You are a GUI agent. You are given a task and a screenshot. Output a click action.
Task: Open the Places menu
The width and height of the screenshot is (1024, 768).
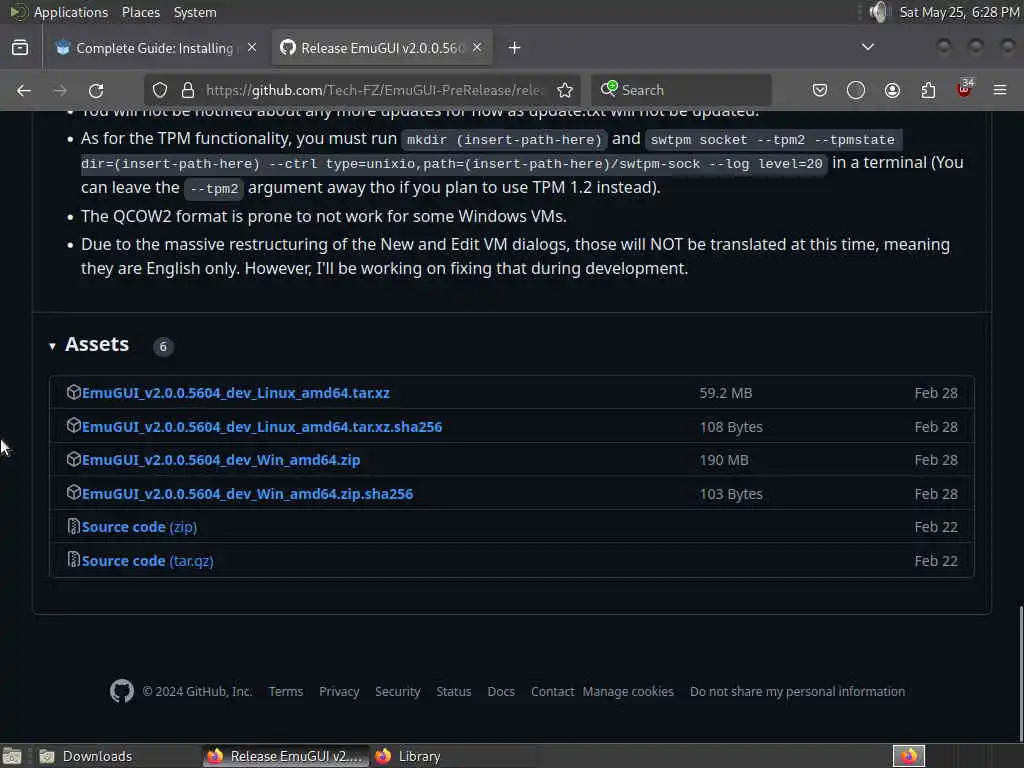(x=140, y=12)
